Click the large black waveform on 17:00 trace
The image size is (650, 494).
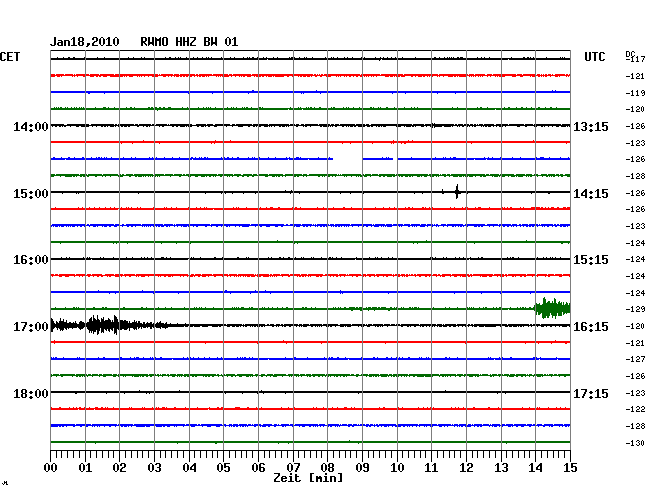[110, 325]
